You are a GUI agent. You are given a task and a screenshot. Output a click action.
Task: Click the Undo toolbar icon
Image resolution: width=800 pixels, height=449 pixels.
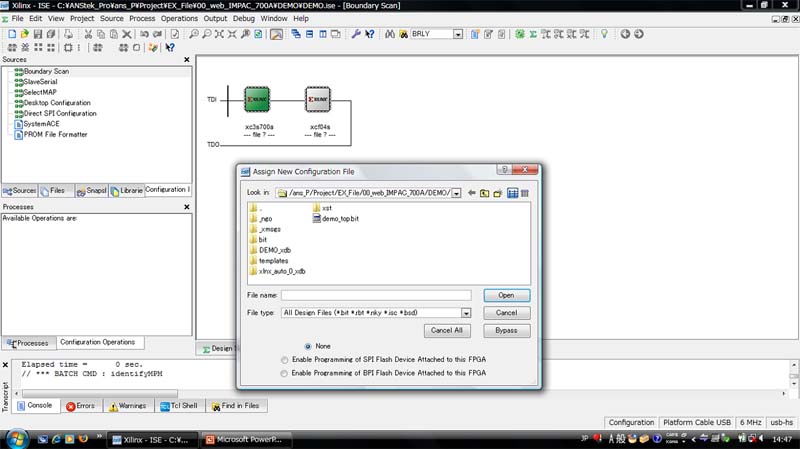point(144,34)
